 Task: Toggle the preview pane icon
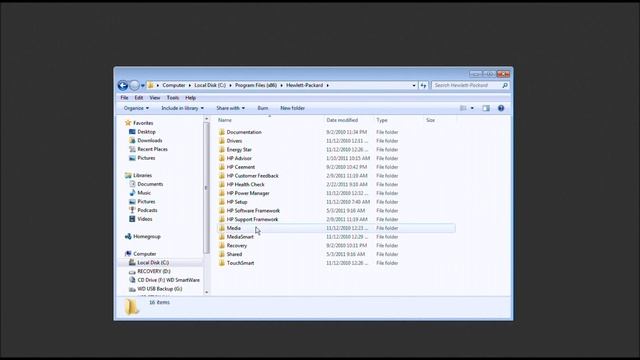pos(486,108)
